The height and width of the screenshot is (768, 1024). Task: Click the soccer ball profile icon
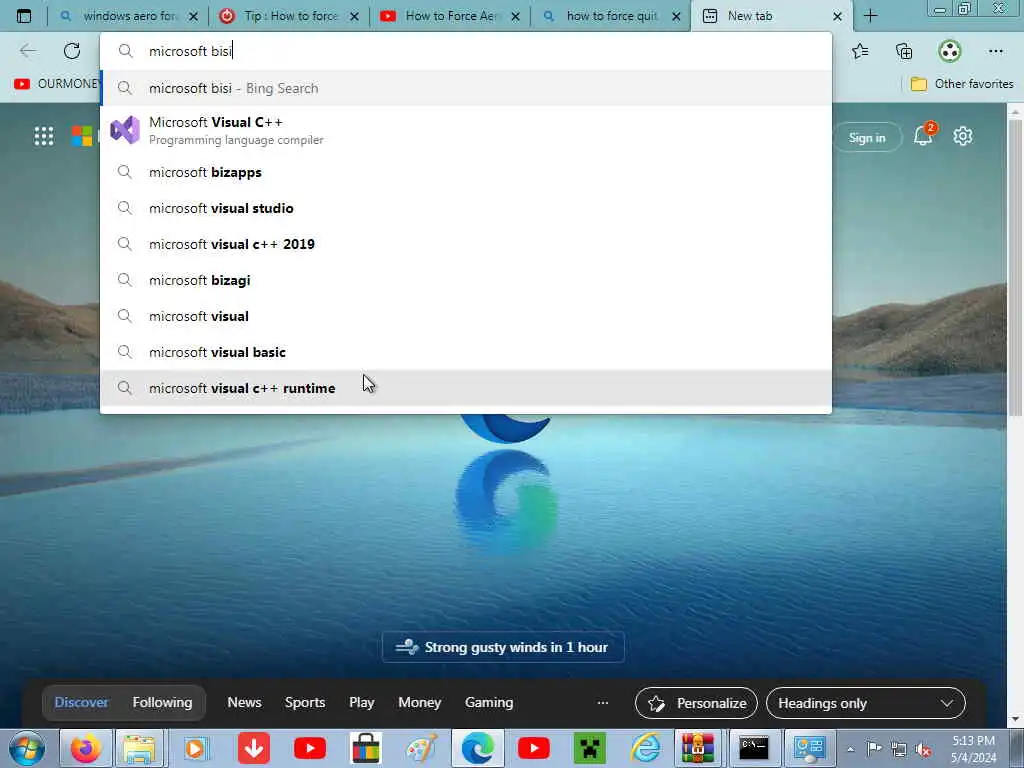[950, 51]
